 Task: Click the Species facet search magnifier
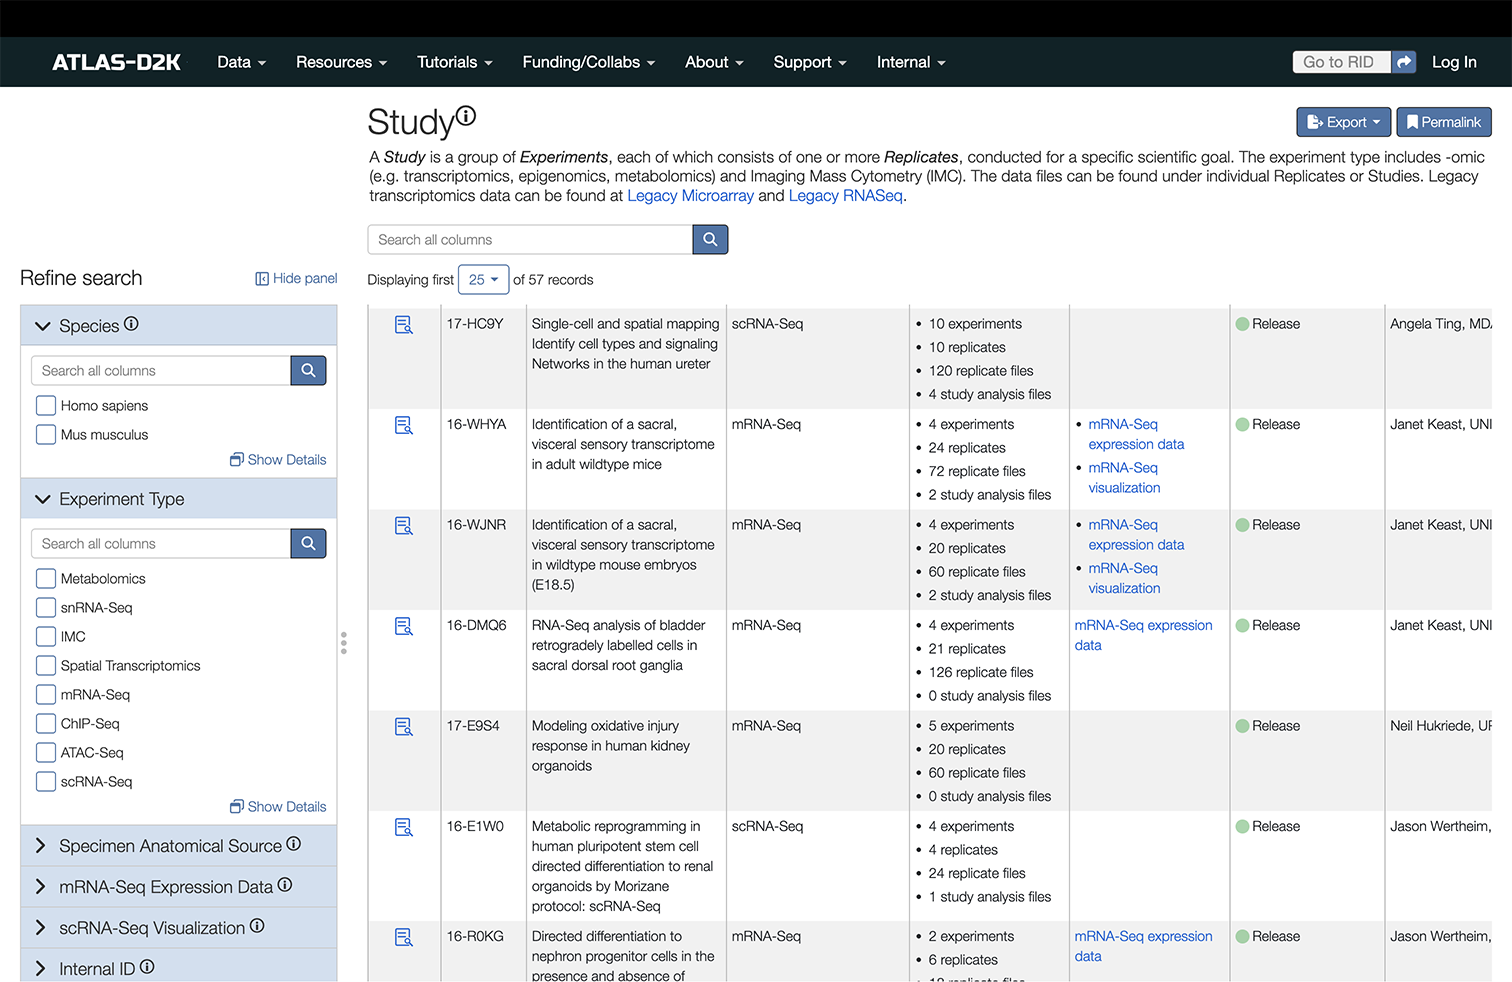(308, 371)
